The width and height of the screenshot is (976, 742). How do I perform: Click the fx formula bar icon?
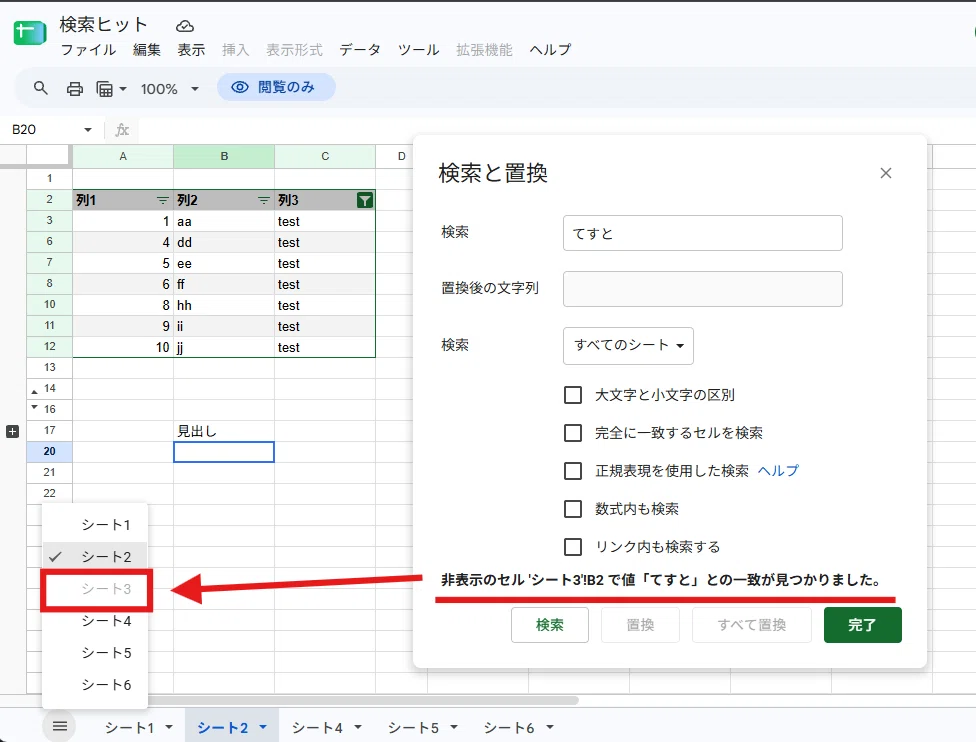122,130
